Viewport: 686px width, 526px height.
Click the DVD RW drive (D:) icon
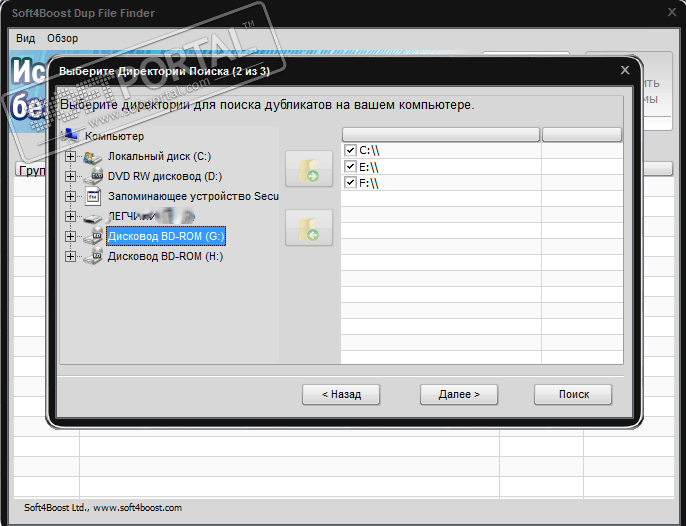tap(93, 176)
